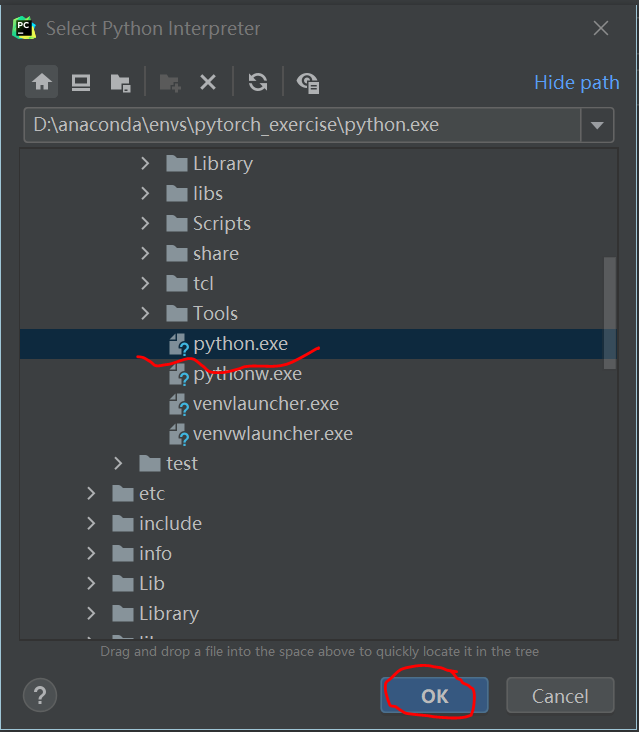Viewport: 639px width, 732px height.
Task: Refresh the file tree
Action: (258, 83)
